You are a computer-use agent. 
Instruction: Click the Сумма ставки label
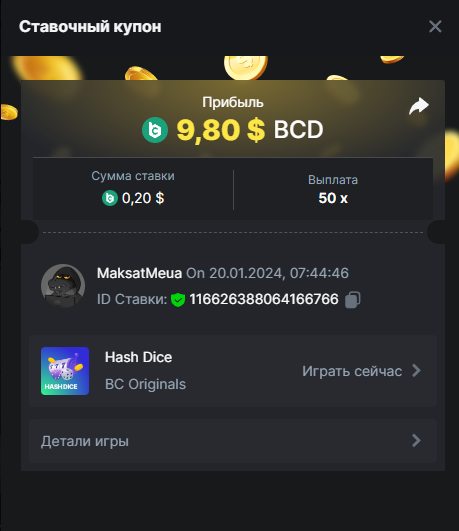point(133,176)
